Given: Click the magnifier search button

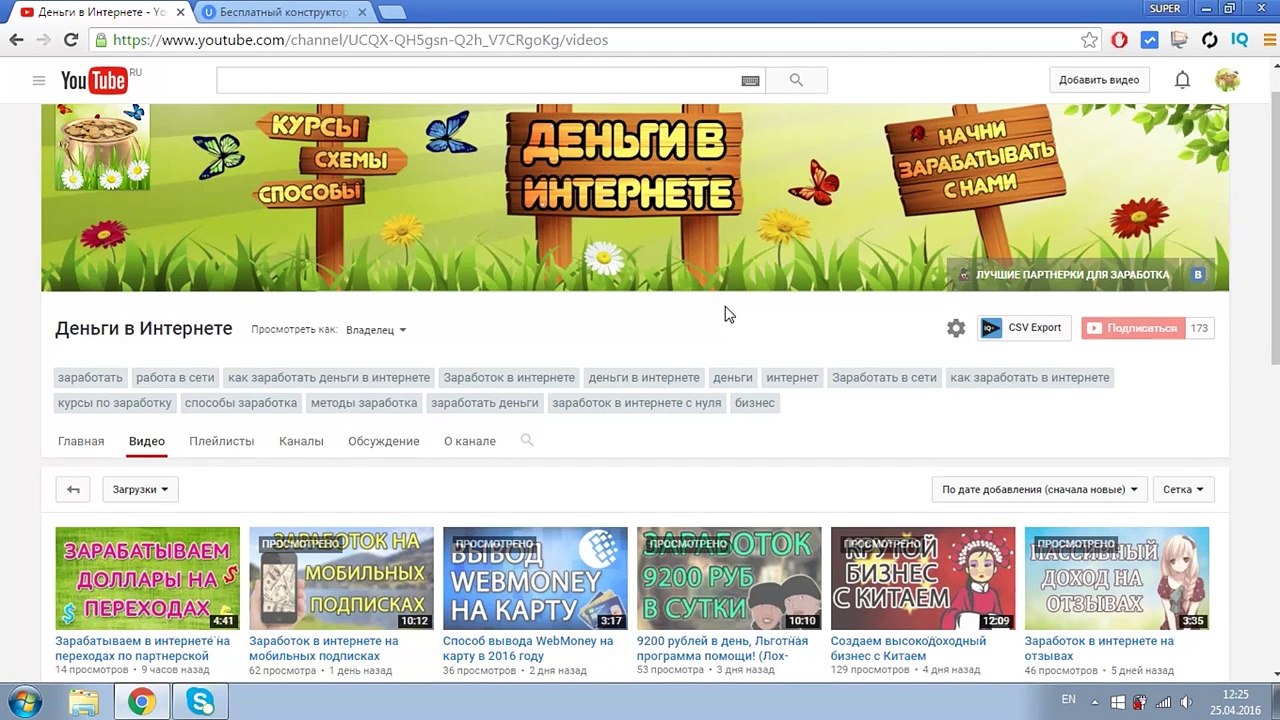Looking at the screenshot, I should coord(796,80).
